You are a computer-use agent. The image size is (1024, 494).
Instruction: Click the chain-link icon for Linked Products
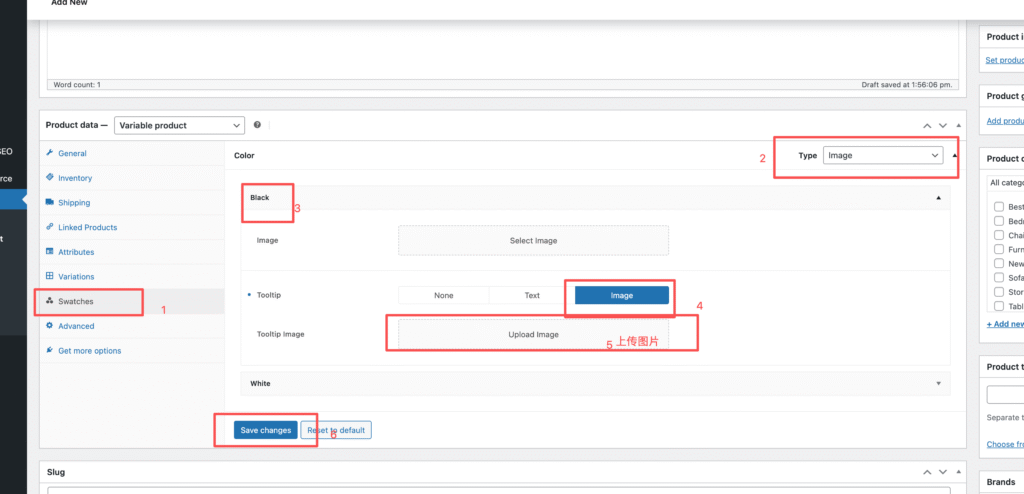[49, 227]
